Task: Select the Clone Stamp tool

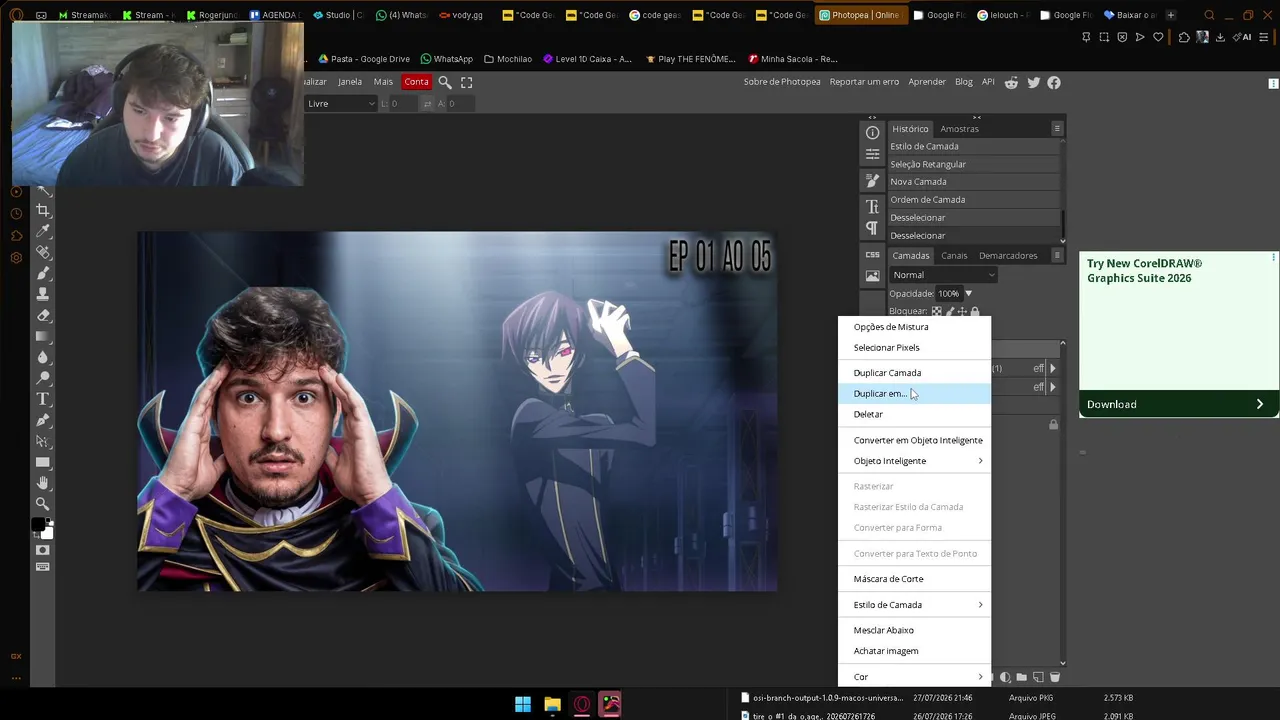Action: coord(43,294)
